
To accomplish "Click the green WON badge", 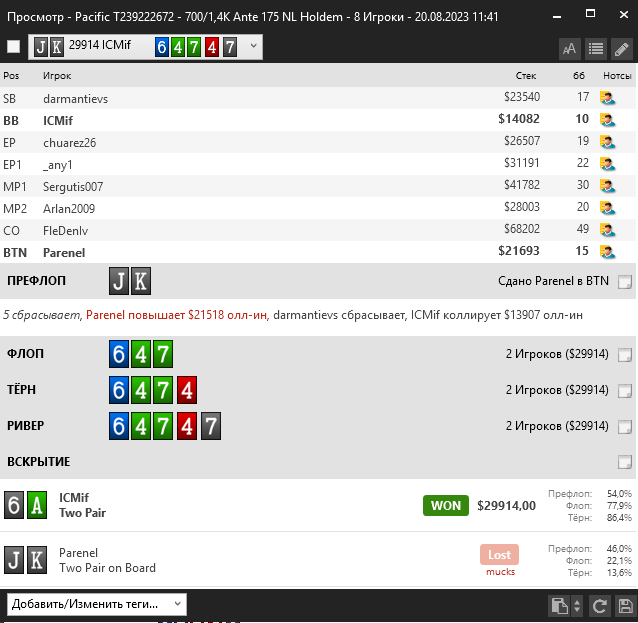I will point(446,505).
